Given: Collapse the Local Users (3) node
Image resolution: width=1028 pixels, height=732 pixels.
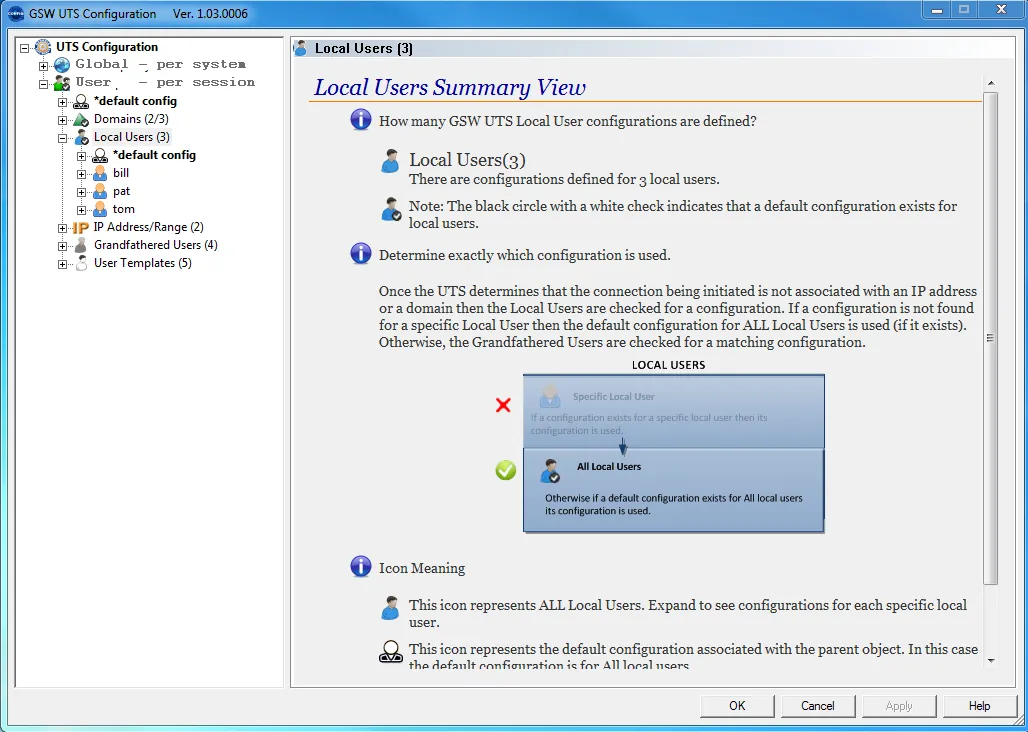Looking at the screenshot, I should click(x=62, y=139).
